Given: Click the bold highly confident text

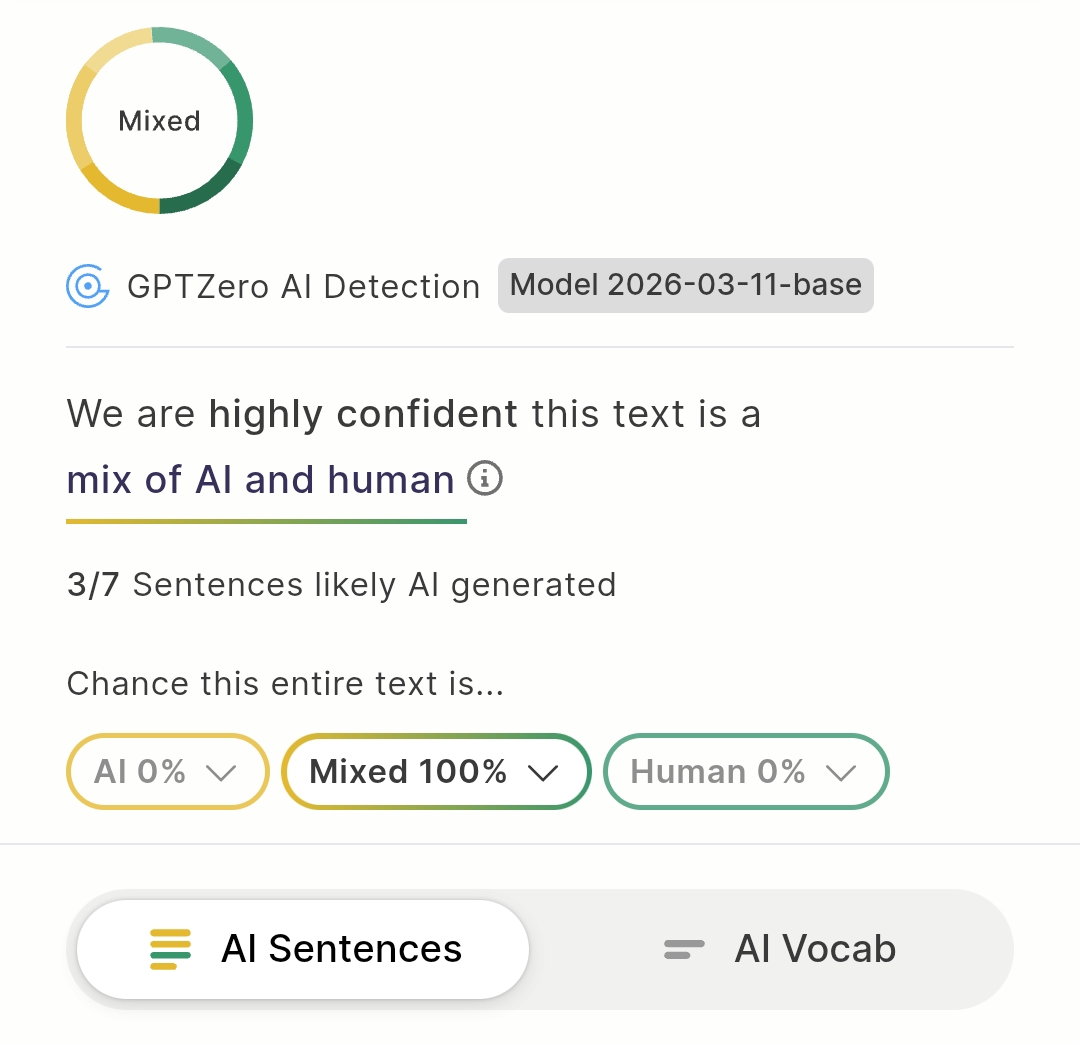Looking at the screenshot, I should [362, 413].
